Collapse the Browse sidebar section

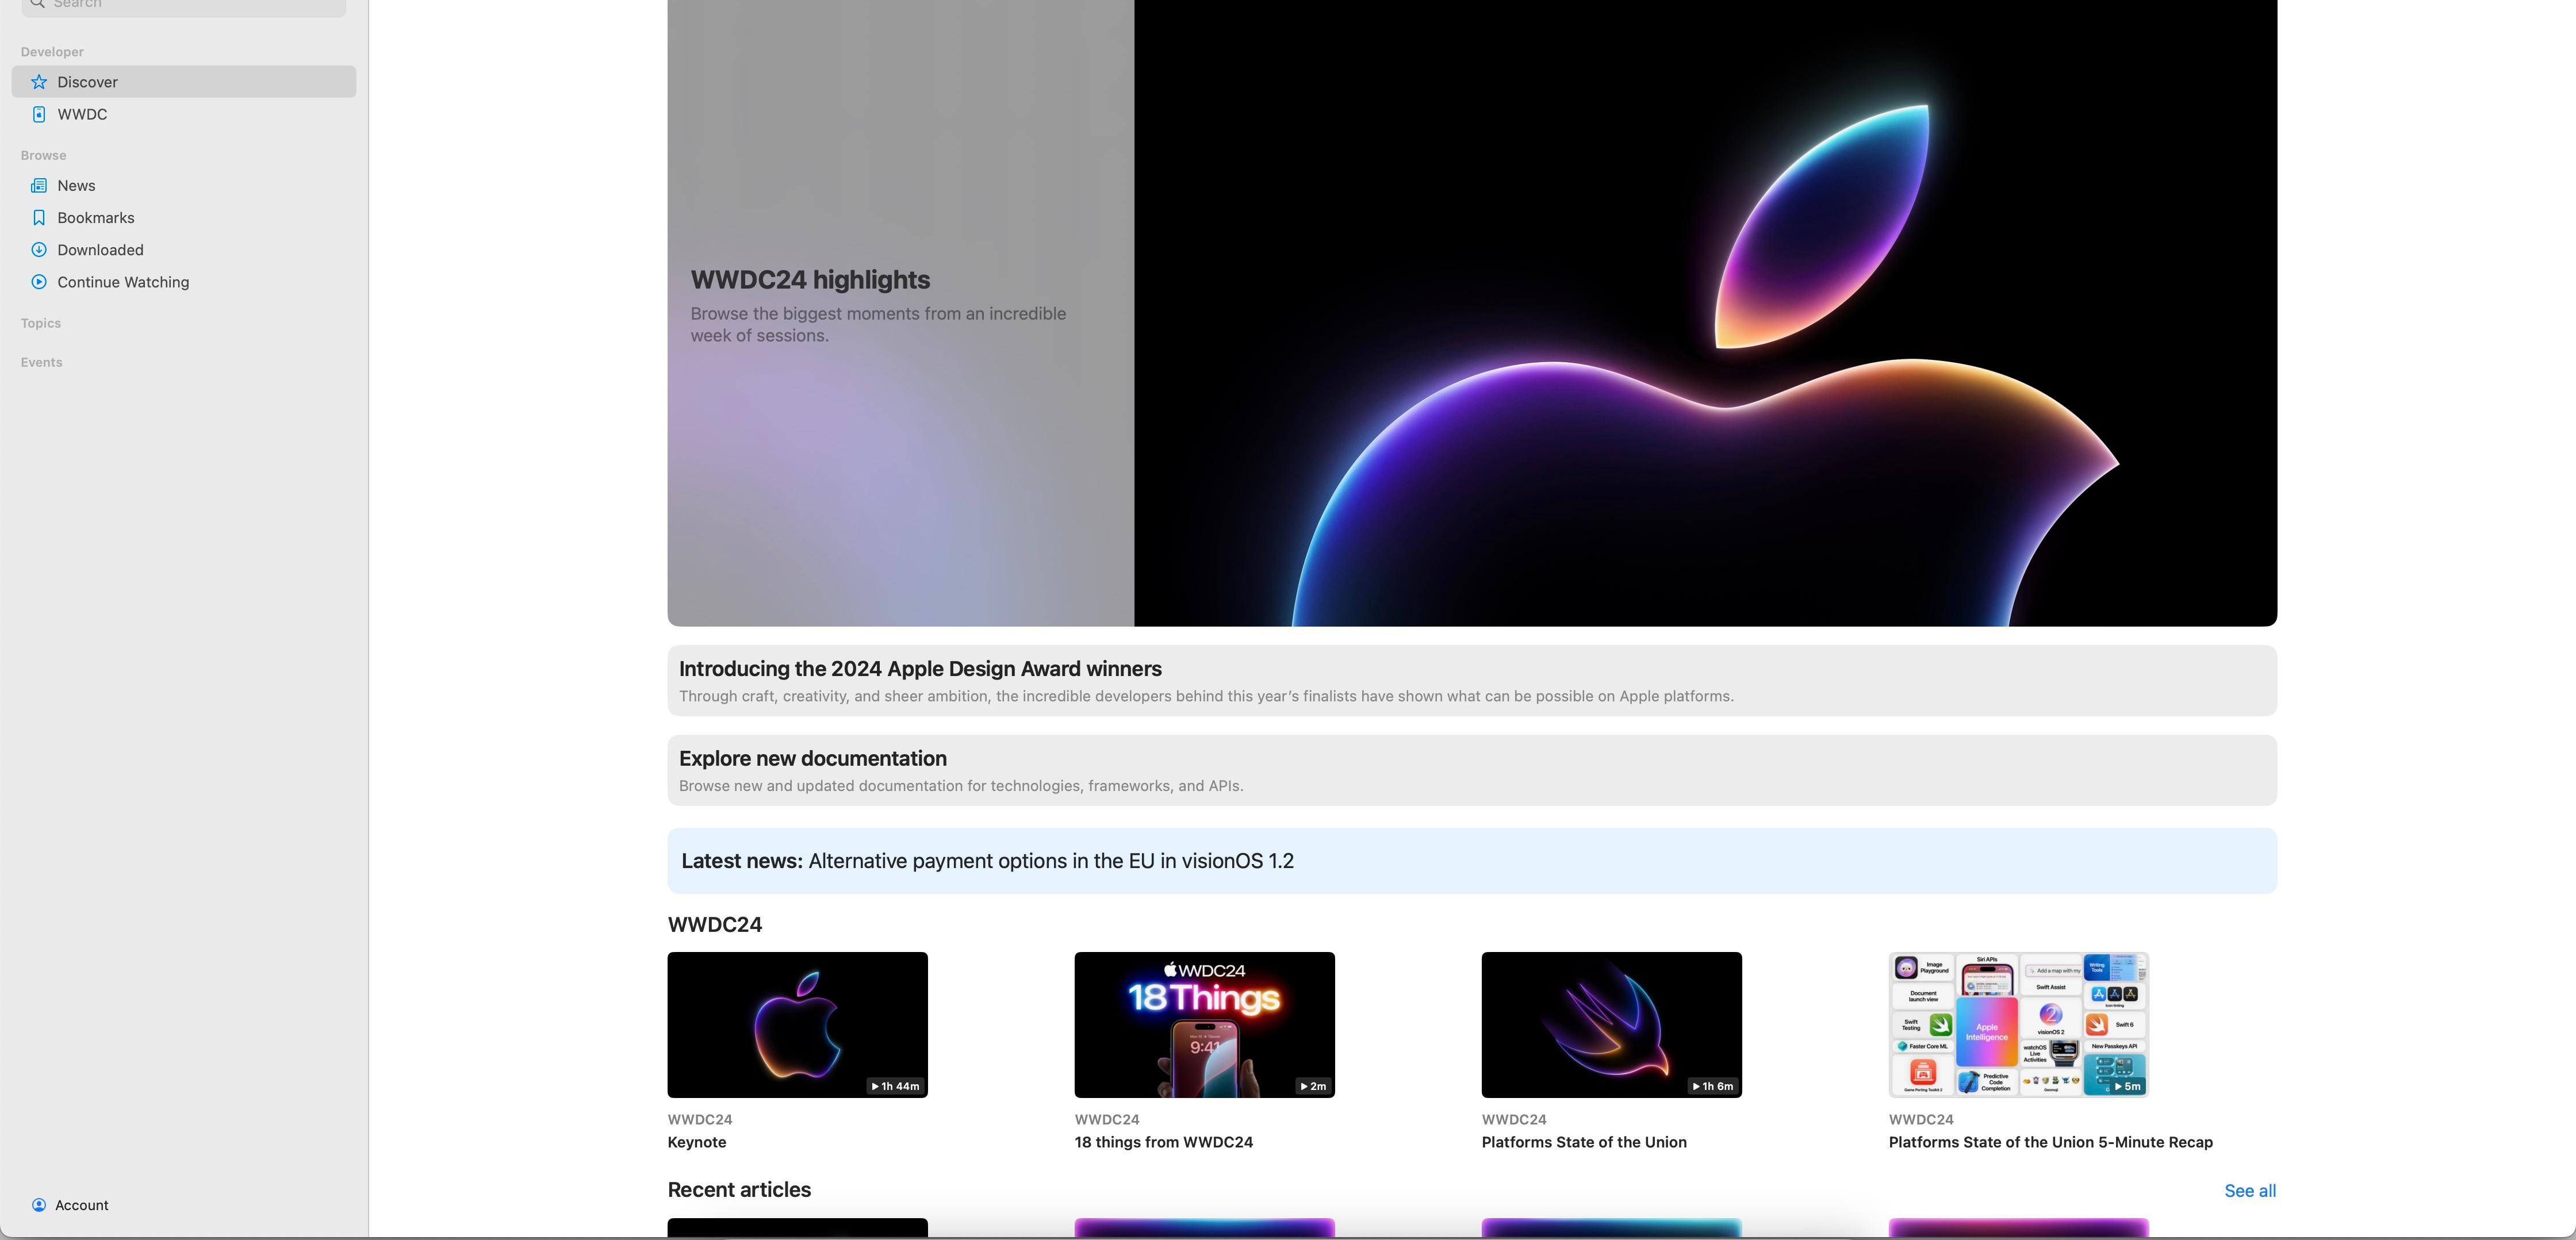point(44,155)
